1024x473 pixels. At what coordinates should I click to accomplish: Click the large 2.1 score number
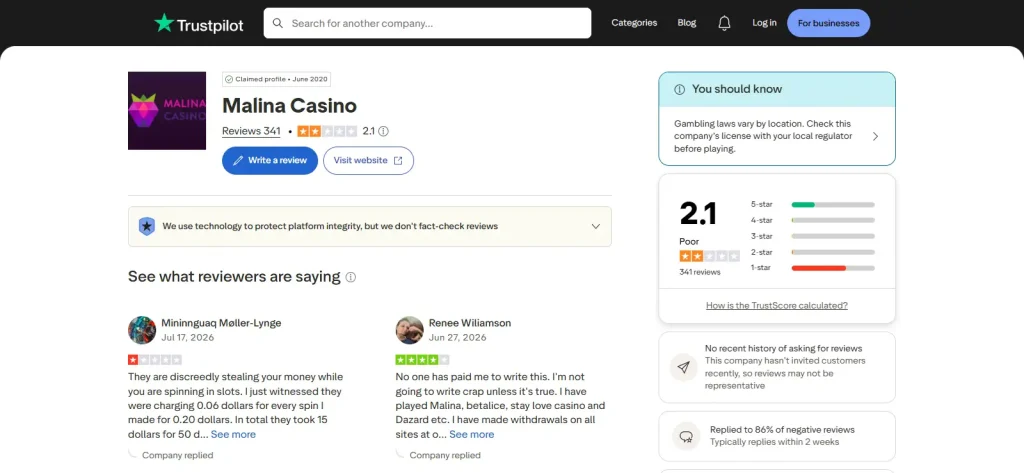tap(698, 213)
